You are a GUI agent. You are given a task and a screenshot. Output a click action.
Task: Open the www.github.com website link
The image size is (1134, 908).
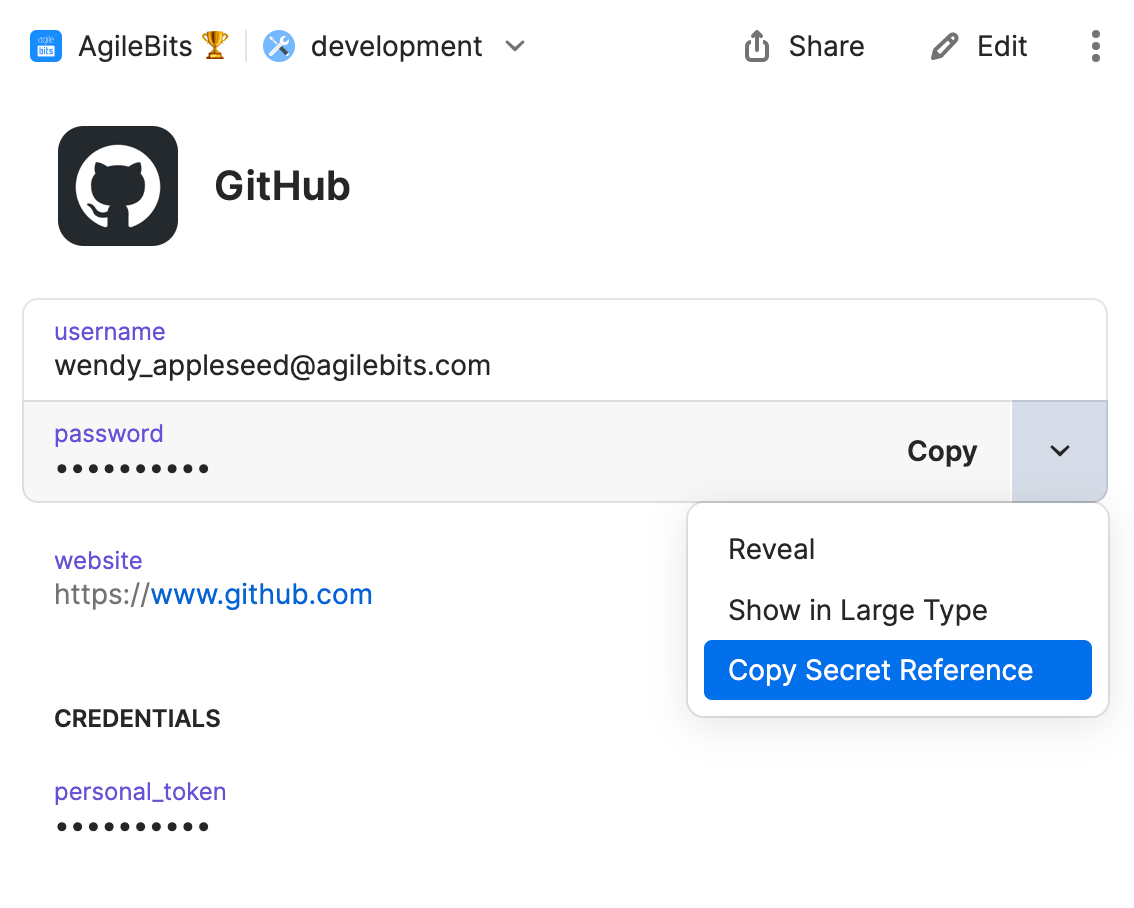click(261, 594)
